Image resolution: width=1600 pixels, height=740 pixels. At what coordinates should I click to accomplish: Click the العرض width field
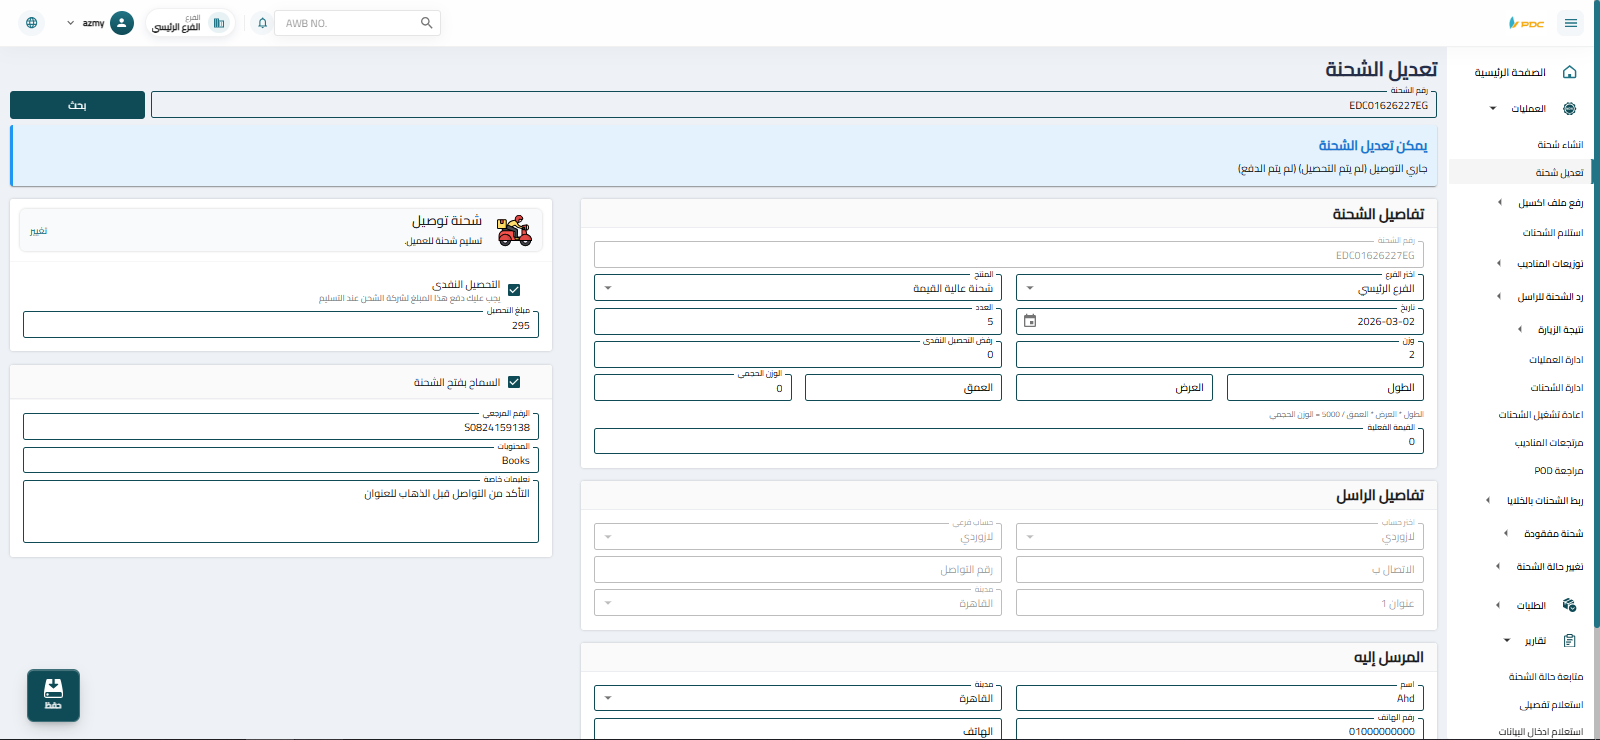(x=1114, y=387)
